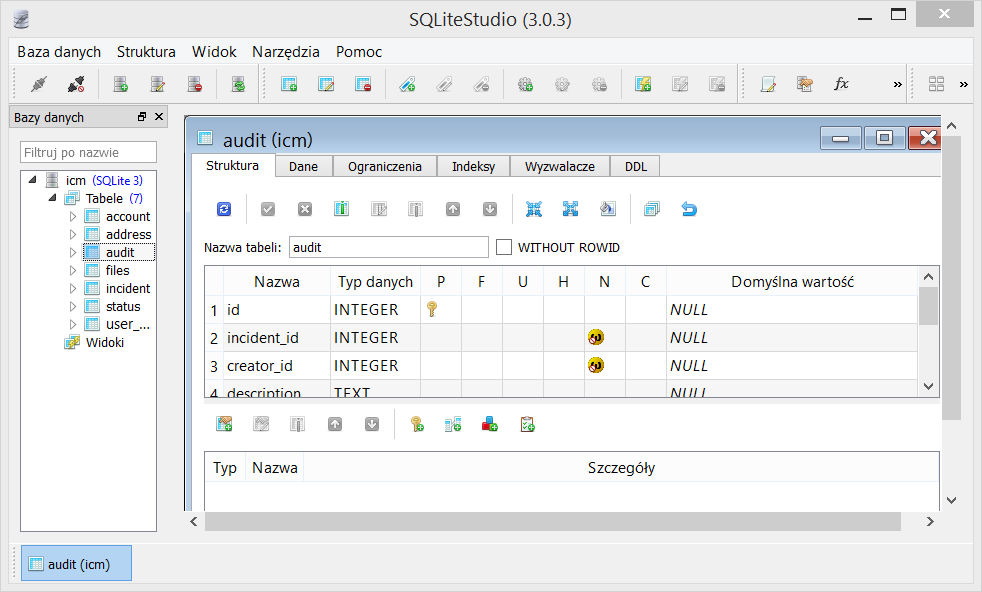Image resolution: width=982 pixels, height=592 pixels.
Task: Add a foreign key table constraint
Action: point(453,425)
